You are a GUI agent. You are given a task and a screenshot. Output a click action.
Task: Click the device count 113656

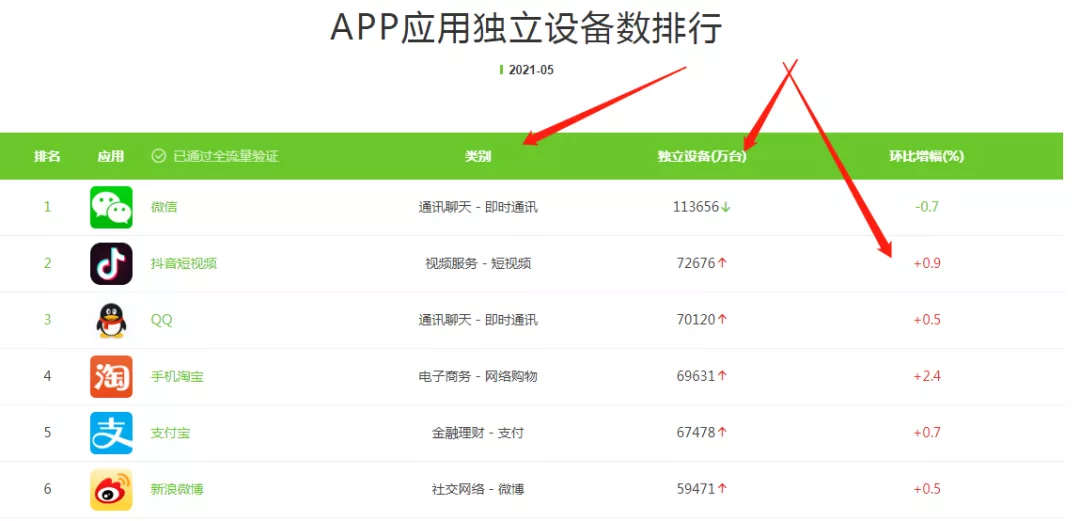(x=696, y=207)
